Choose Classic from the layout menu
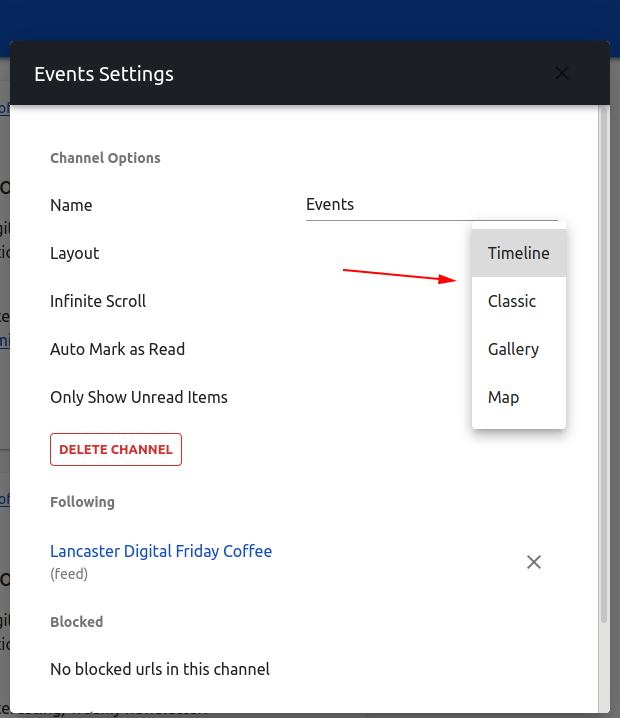The height and width of the screenshot is (718, 620). 512,301
